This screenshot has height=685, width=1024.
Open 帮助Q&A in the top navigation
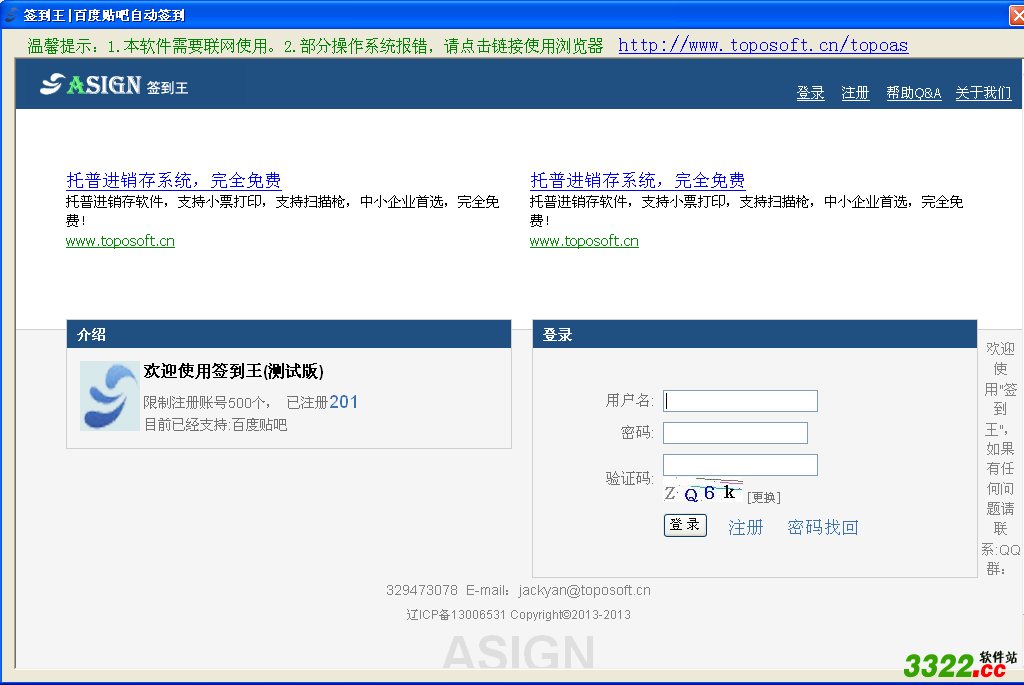tap(914, 93)
